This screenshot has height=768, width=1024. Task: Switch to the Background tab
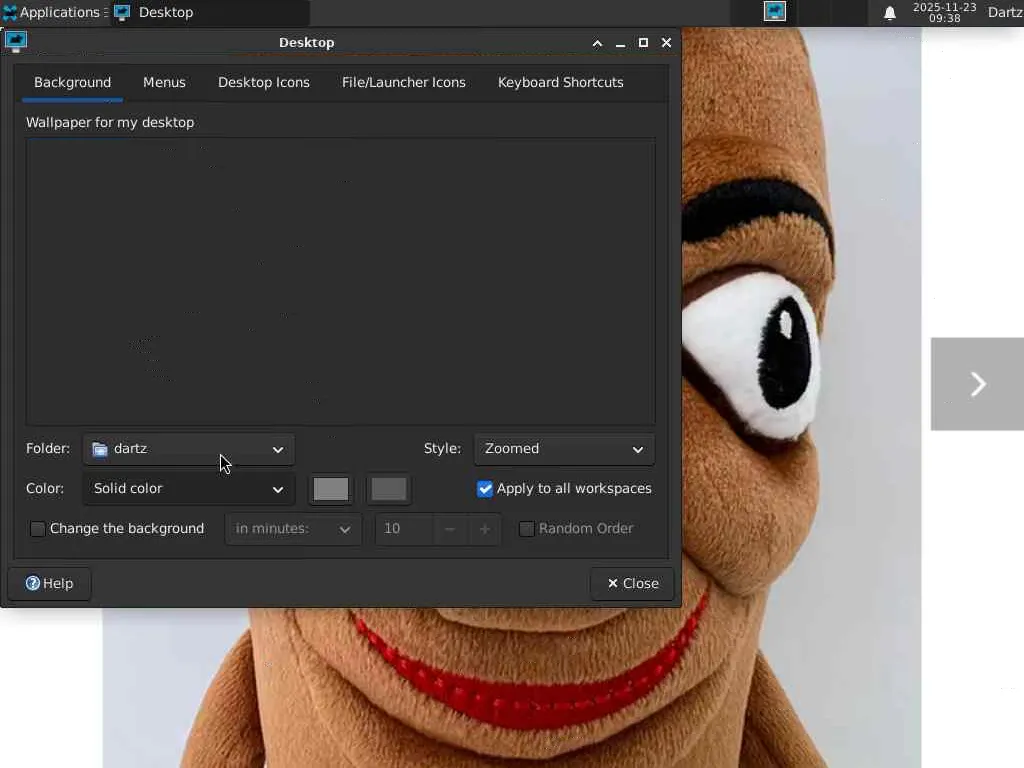pyautogui.click(x=72, y=83)
